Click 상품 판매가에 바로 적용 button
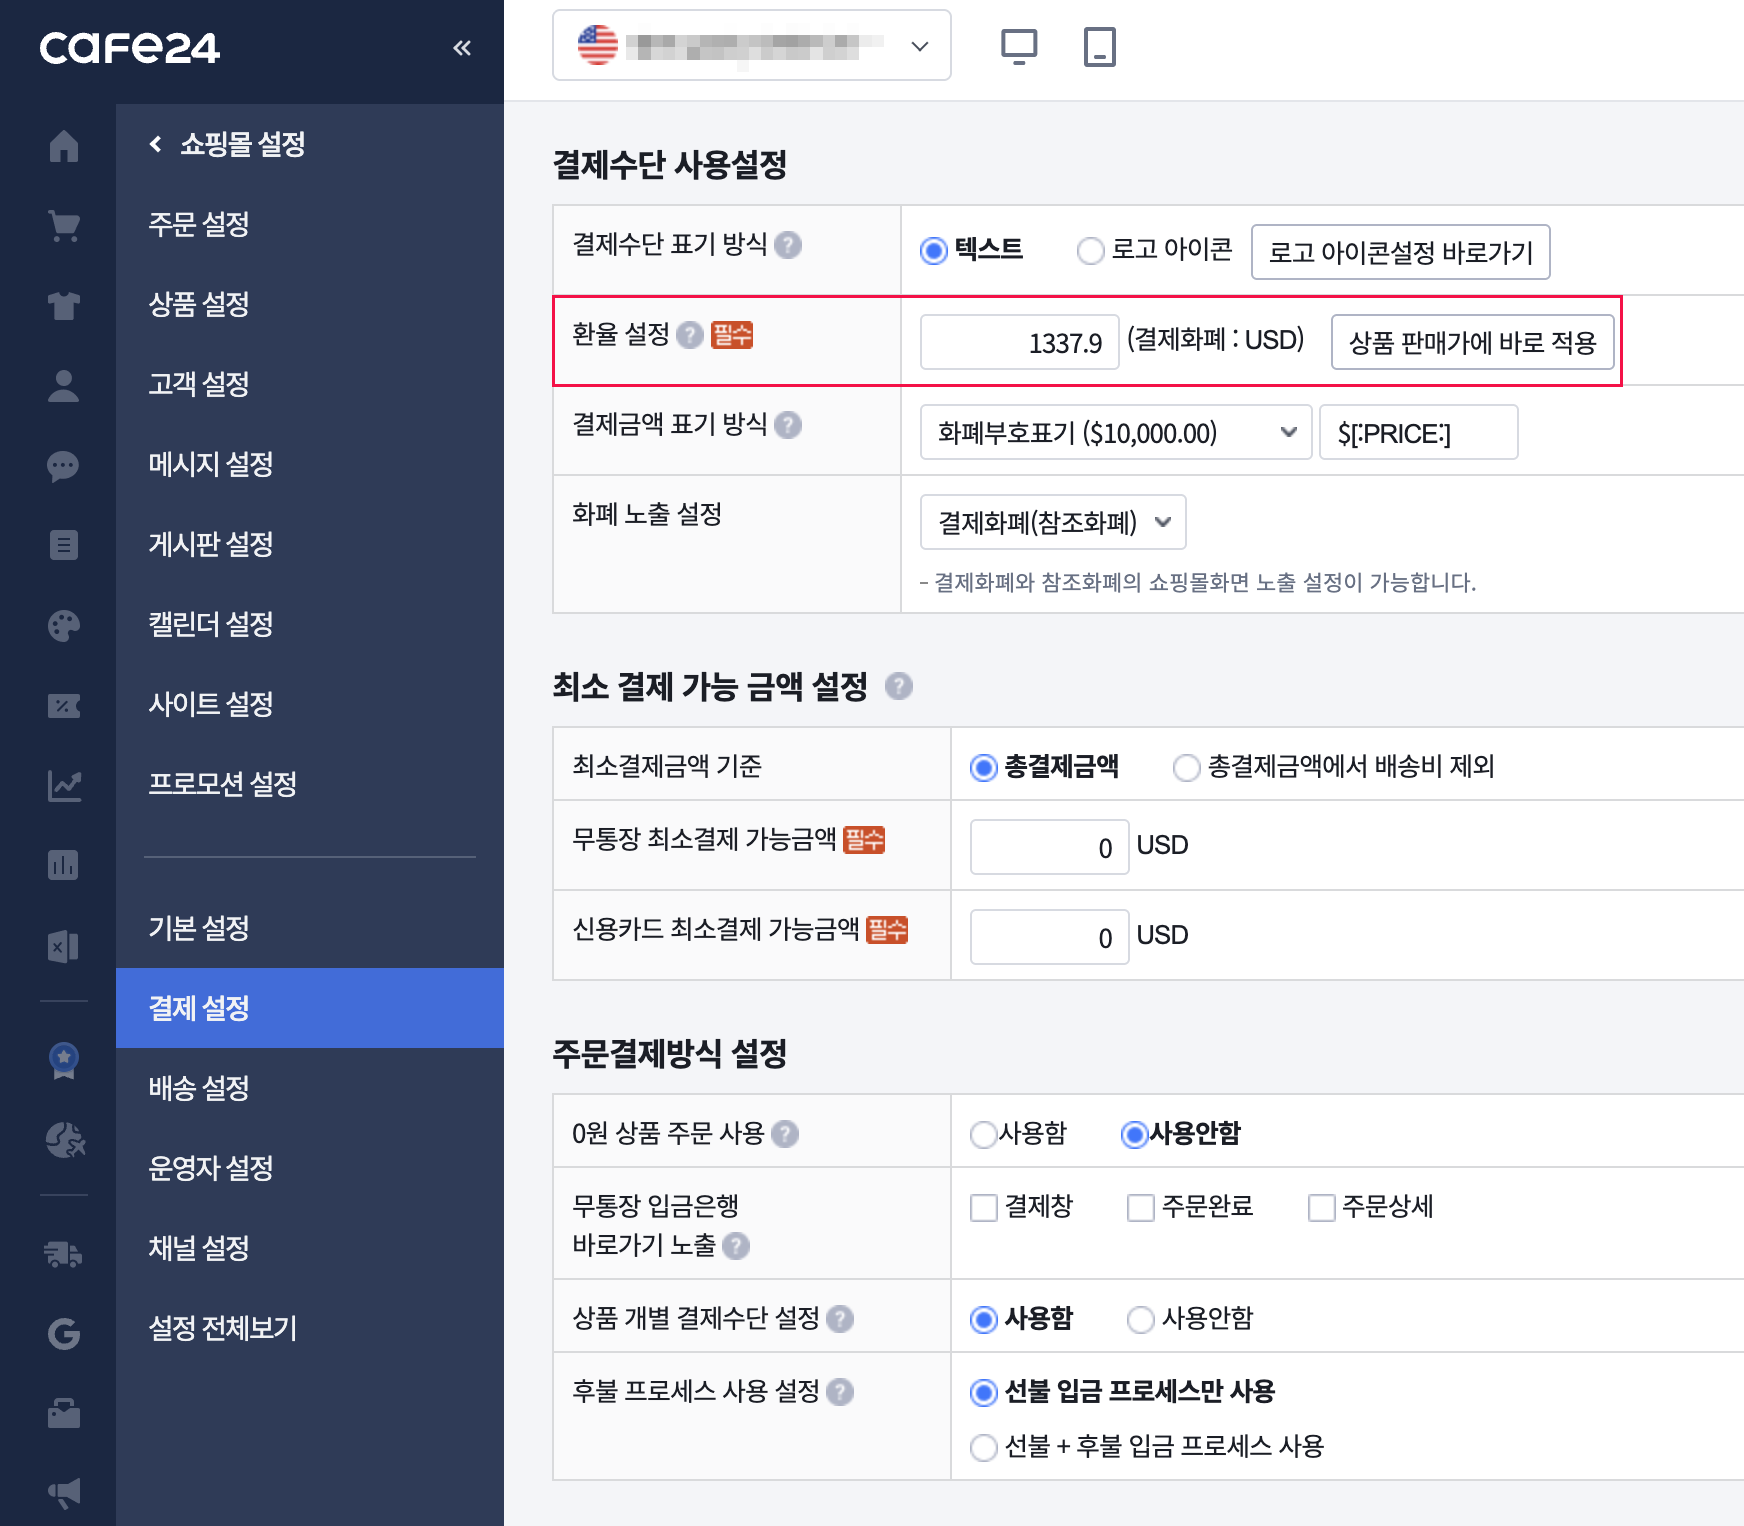This screenshot has width=1744, height=1526. [1473, 342]
